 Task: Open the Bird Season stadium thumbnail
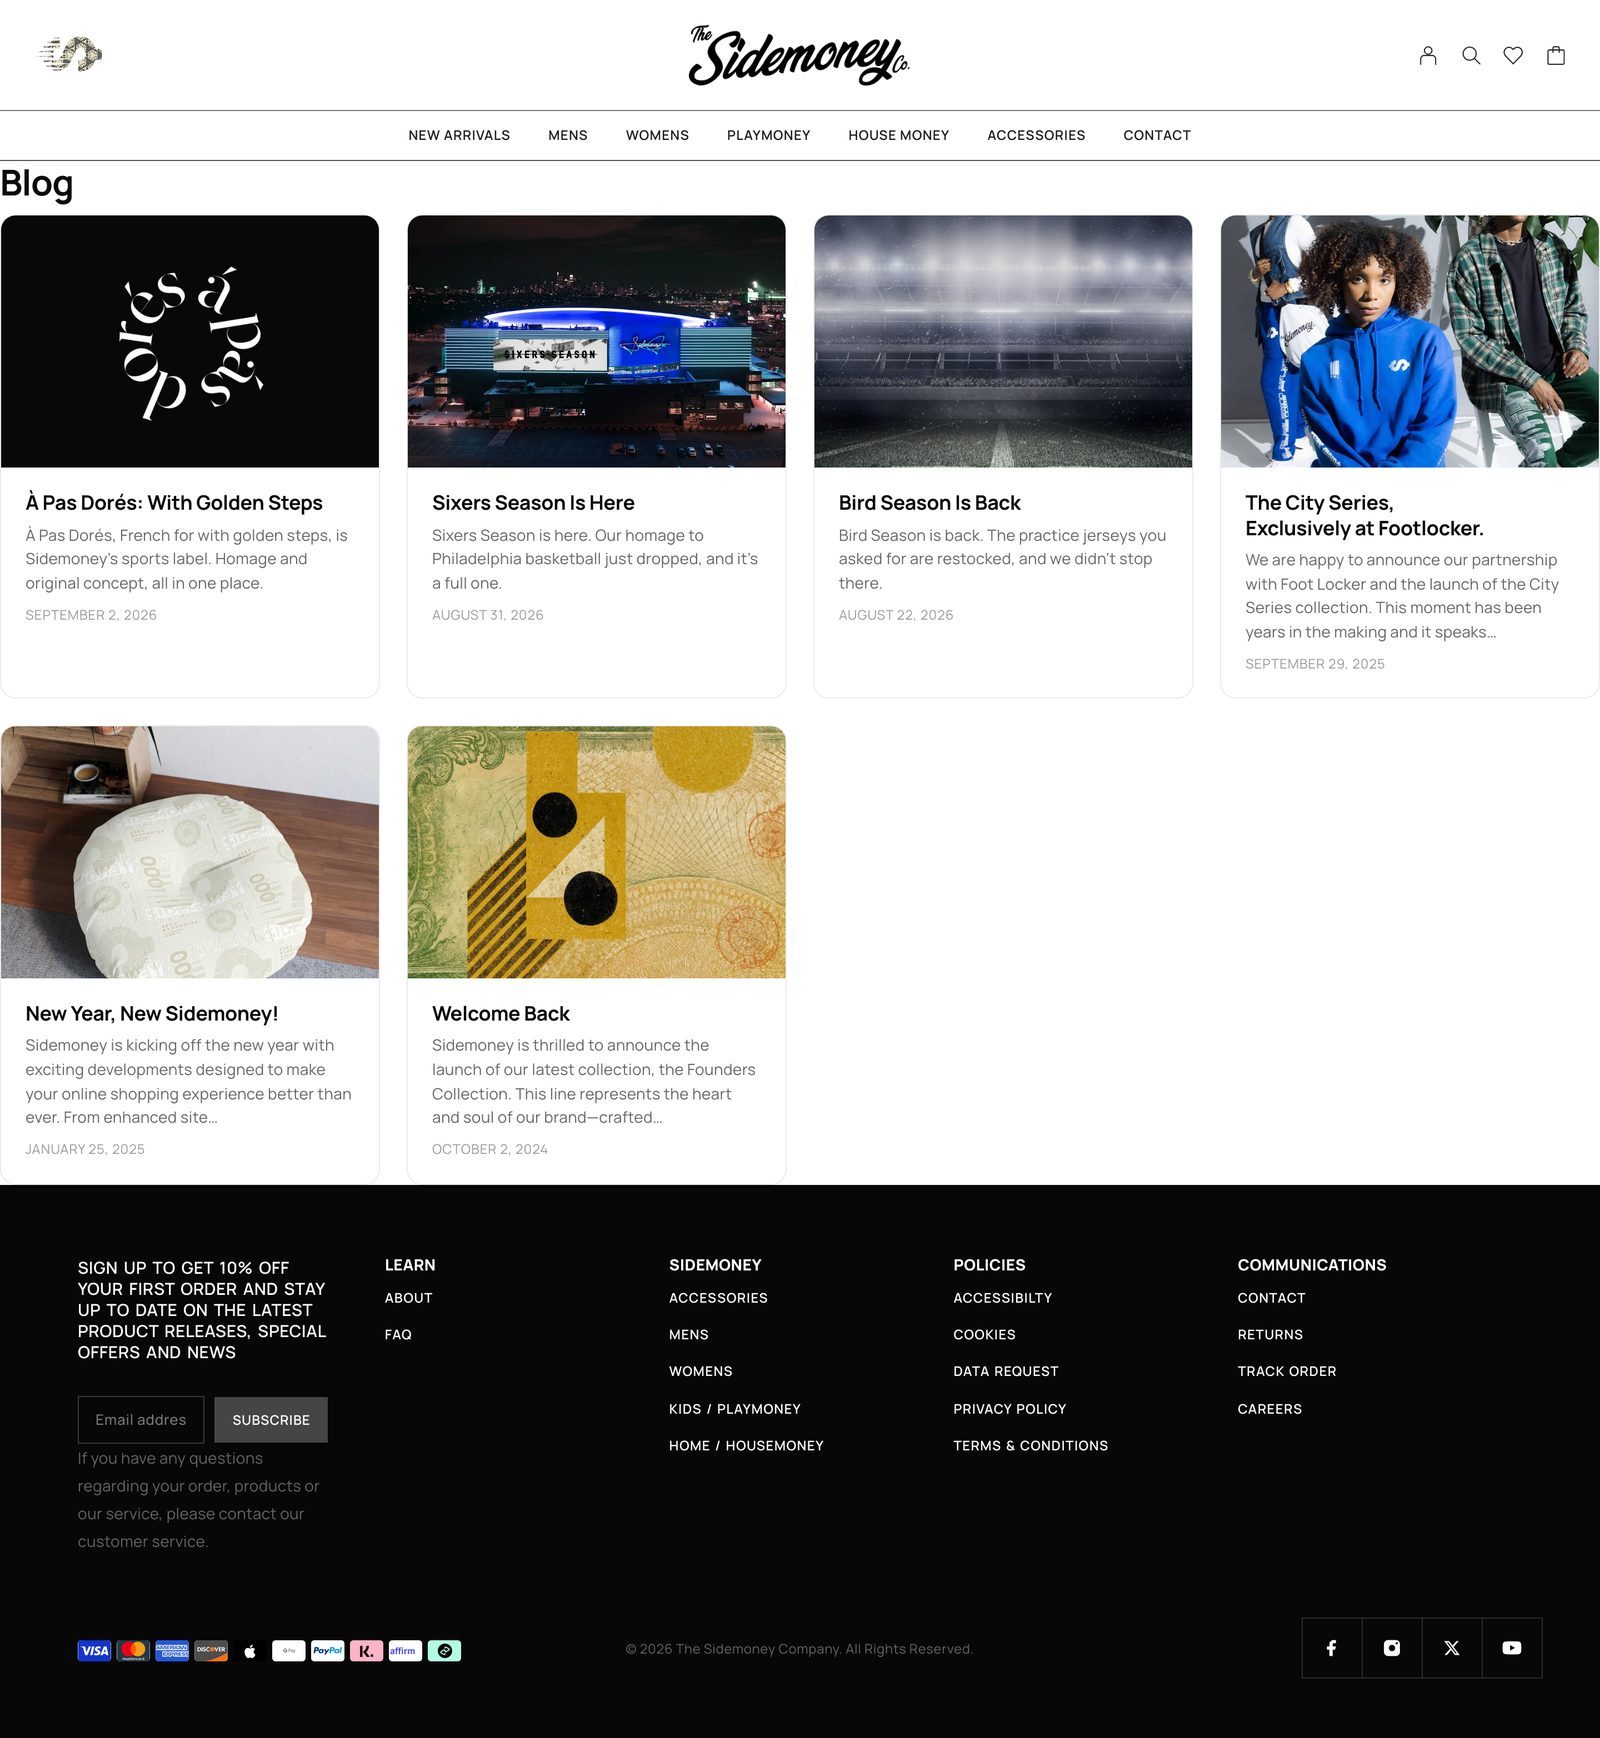(x=1003, y=341)
